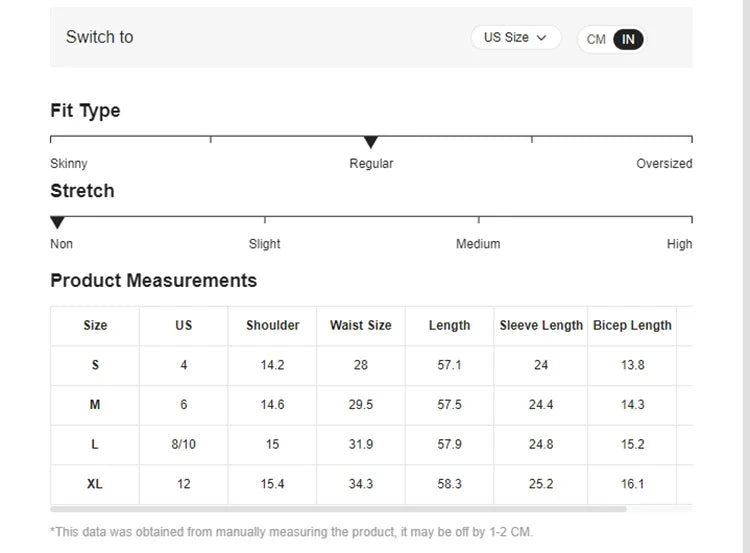The height and width of the screenshot is (553, 750).
Task: Click the Oversized fit label
Action: [664, 163]
